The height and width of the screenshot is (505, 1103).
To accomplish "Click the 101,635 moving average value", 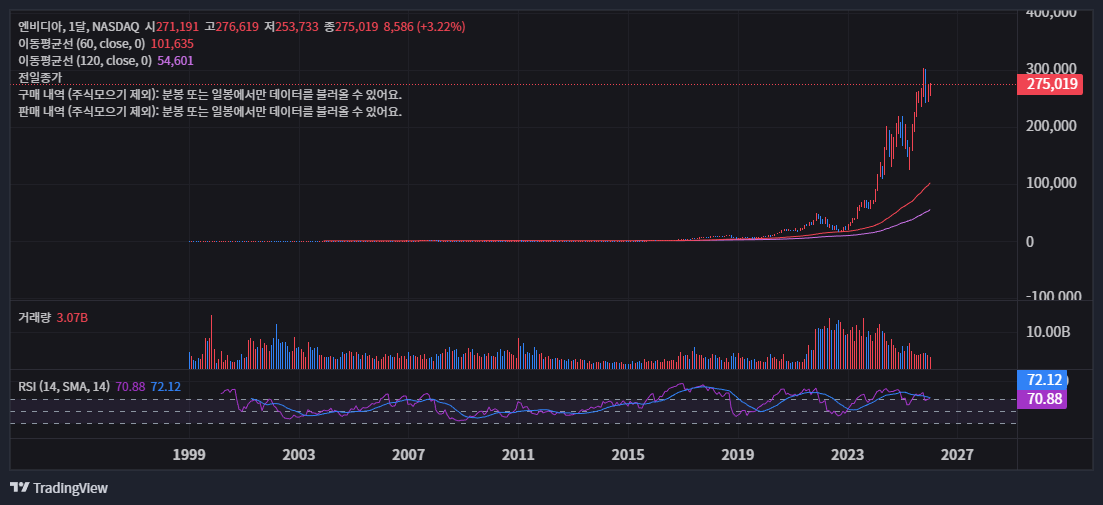I will [172, 44].
